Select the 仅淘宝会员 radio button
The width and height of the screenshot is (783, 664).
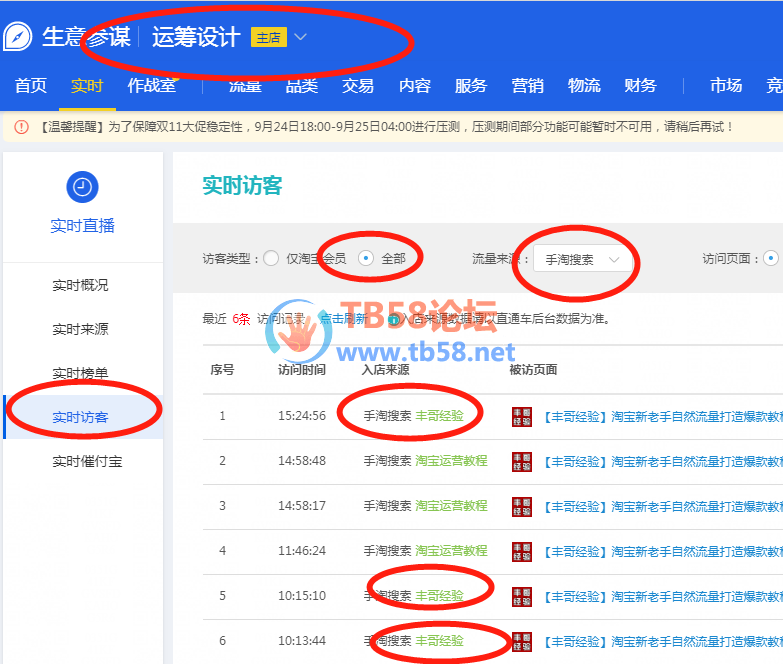271,259
